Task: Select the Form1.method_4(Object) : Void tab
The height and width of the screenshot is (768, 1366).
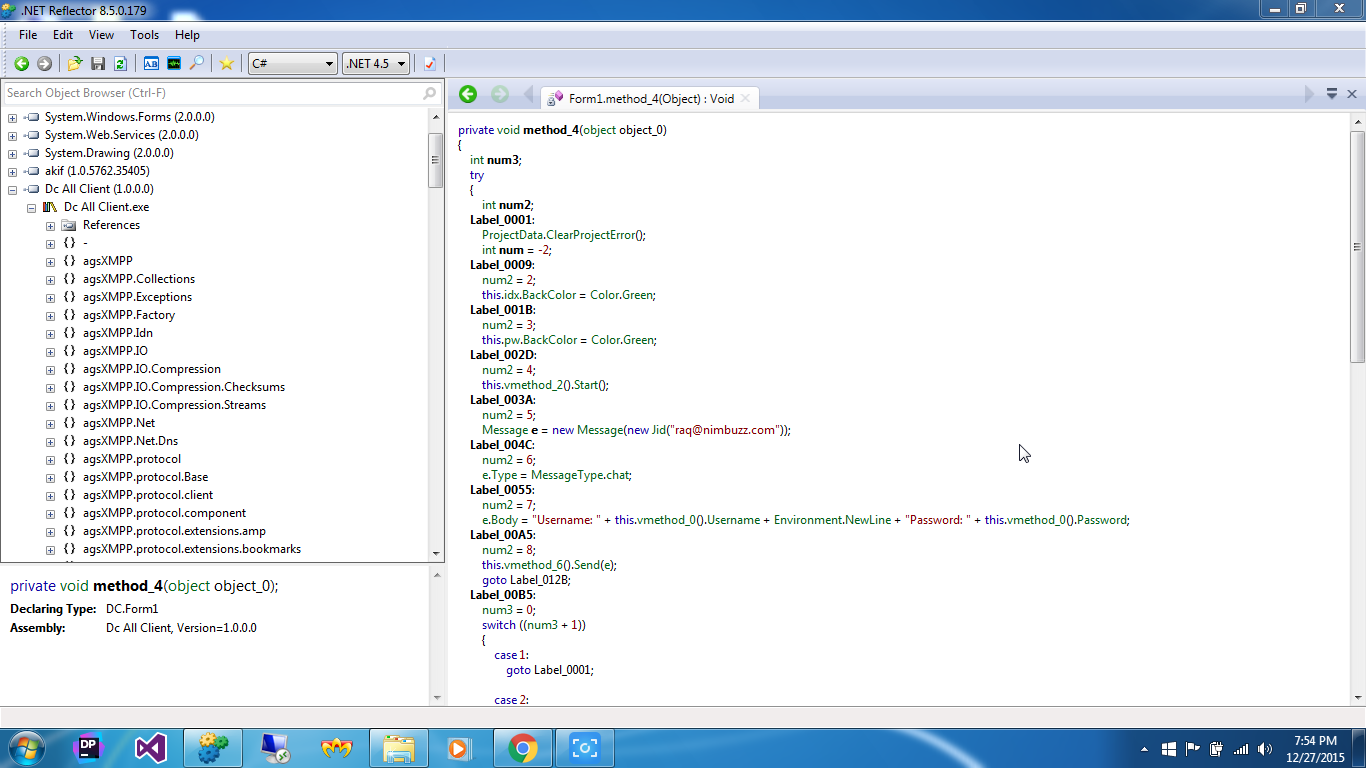Action: click(x=650, y=98)
